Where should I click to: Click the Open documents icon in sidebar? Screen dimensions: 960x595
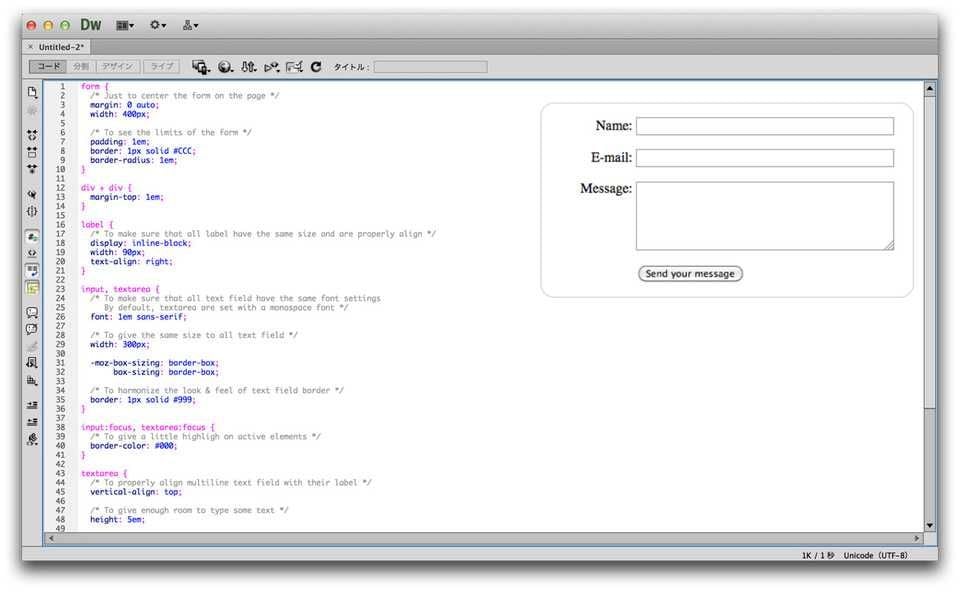[x=32, y=92]
